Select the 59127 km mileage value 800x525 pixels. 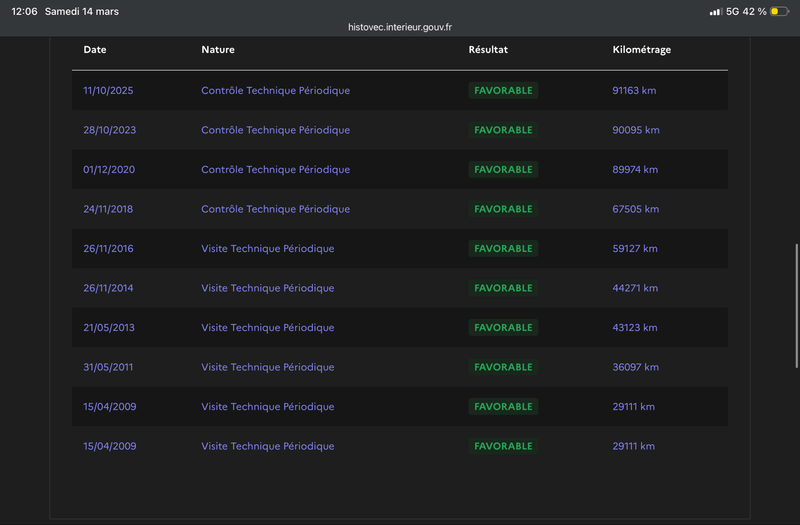tap(635, 249)
